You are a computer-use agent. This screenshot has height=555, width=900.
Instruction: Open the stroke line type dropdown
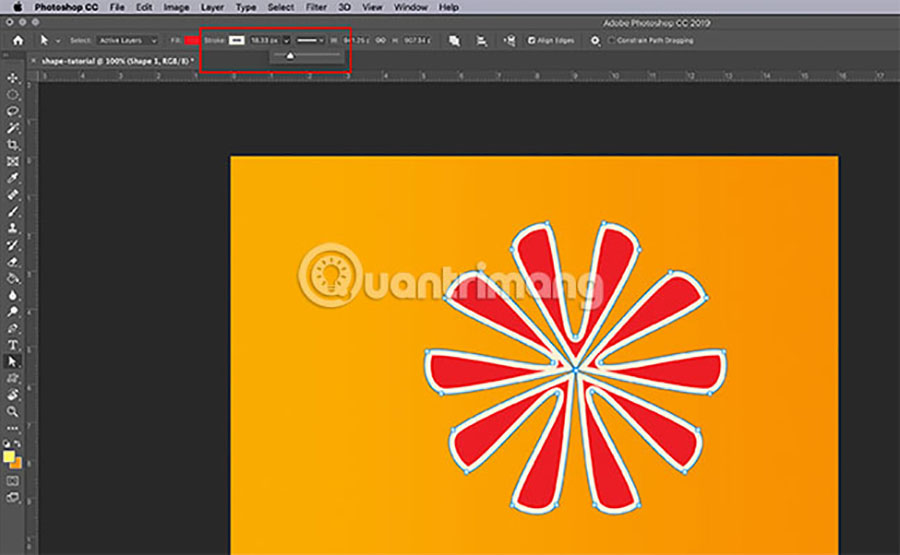(311, 41)
